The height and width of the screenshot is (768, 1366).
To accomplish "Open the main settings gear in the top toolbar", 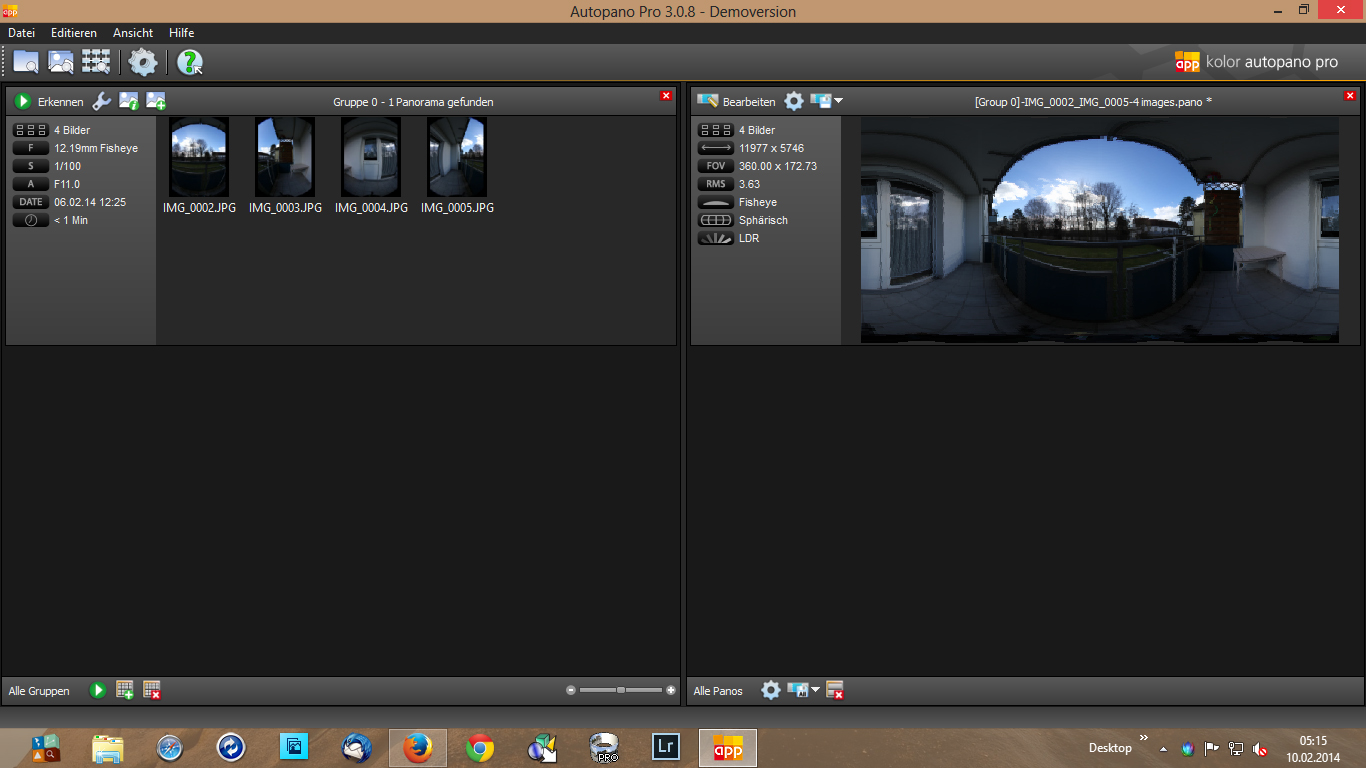I will [143, 62].
